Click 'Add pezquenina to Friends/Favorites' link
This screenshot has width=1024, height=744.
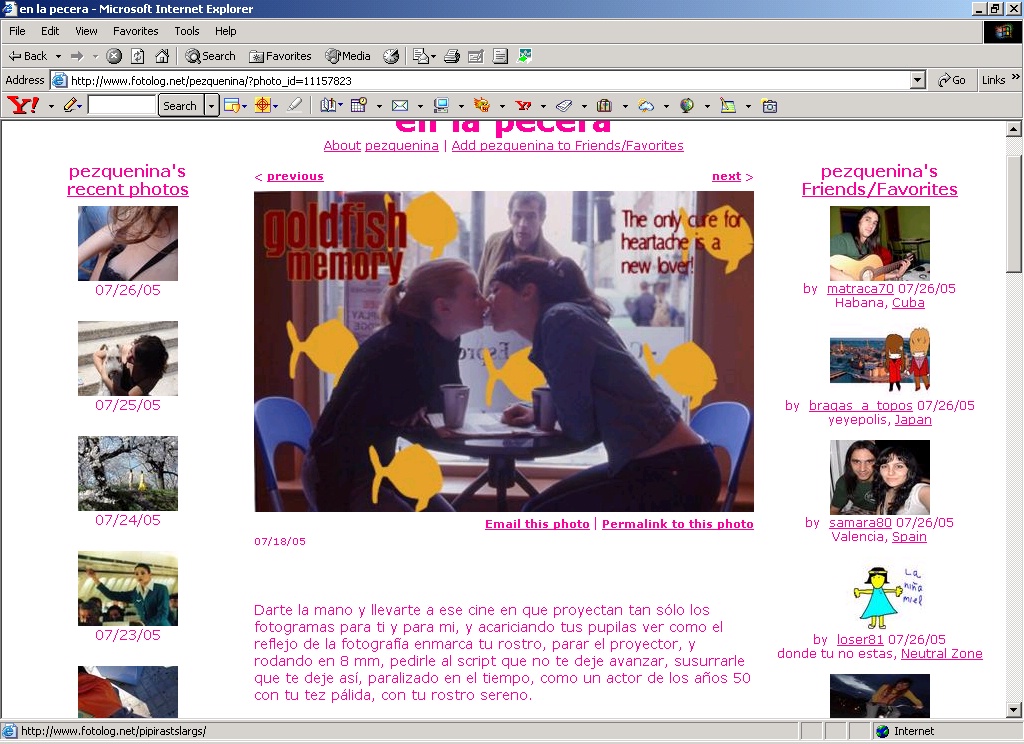click(568, 146)
